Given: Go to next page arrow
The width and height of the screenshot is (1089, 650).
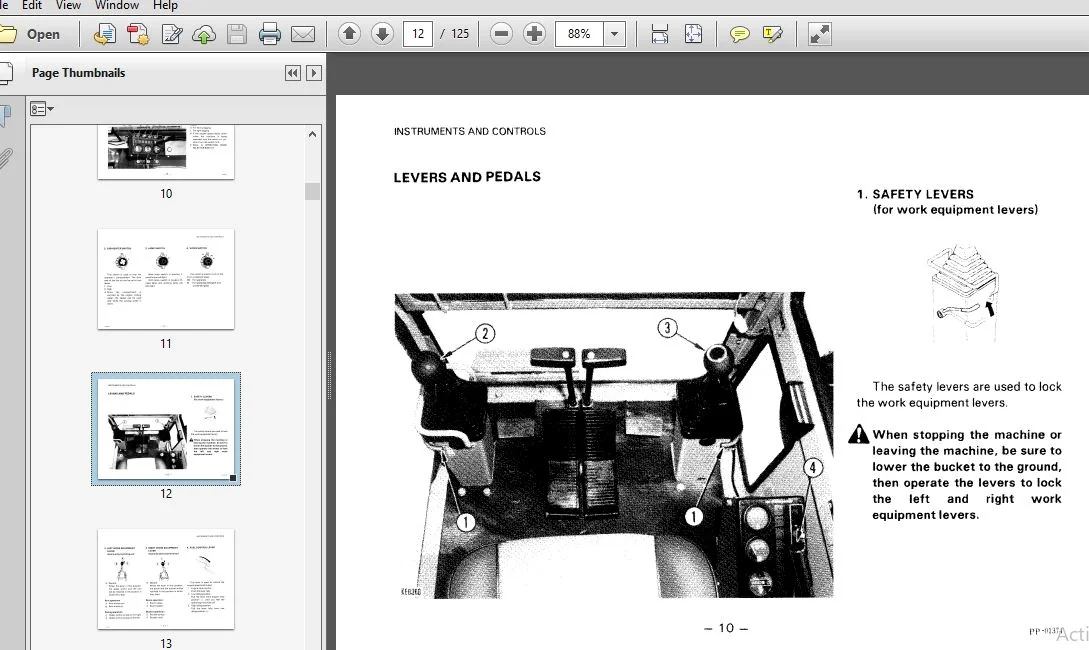Looking at the screenshot, I should pyautogui.click(x=382, y=33).
